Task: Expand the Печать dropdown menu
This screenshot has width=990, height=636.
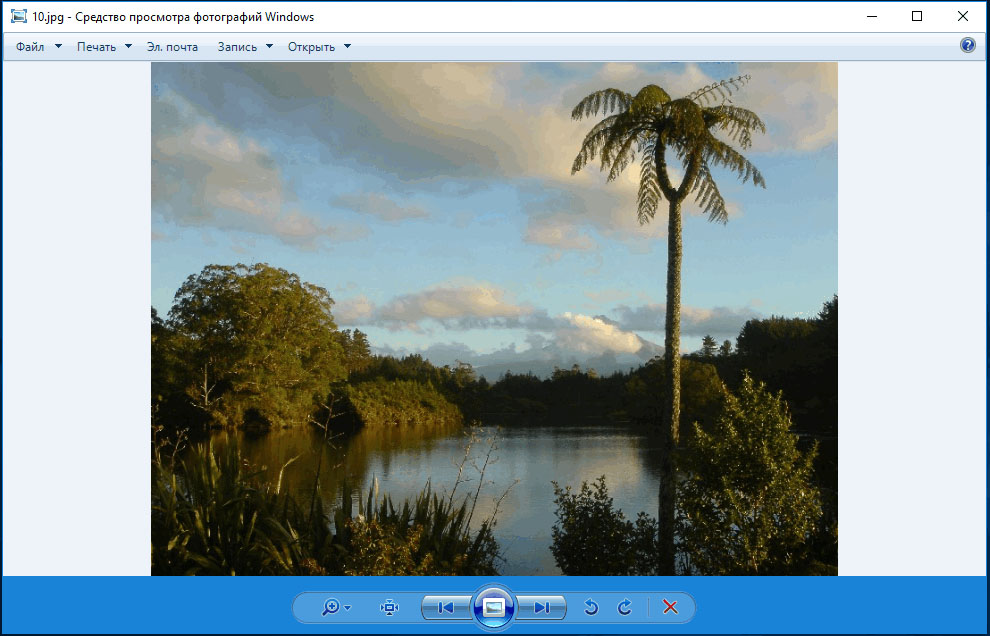Action: [x=104, y=47]
